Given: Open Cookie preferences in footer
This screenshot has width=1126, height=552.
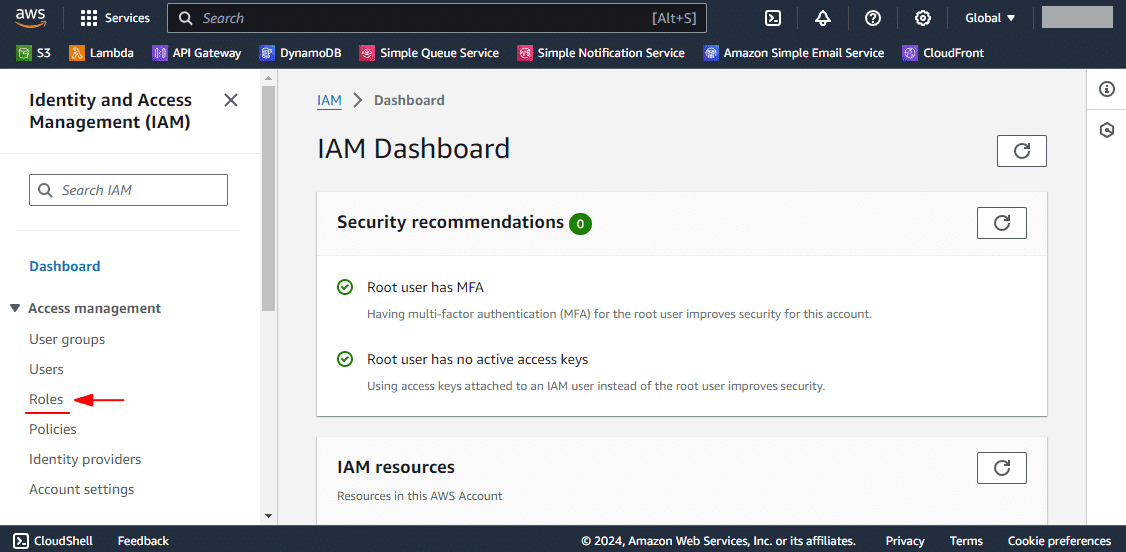Looking at the screenshot, I should [x=1059, y=541].
